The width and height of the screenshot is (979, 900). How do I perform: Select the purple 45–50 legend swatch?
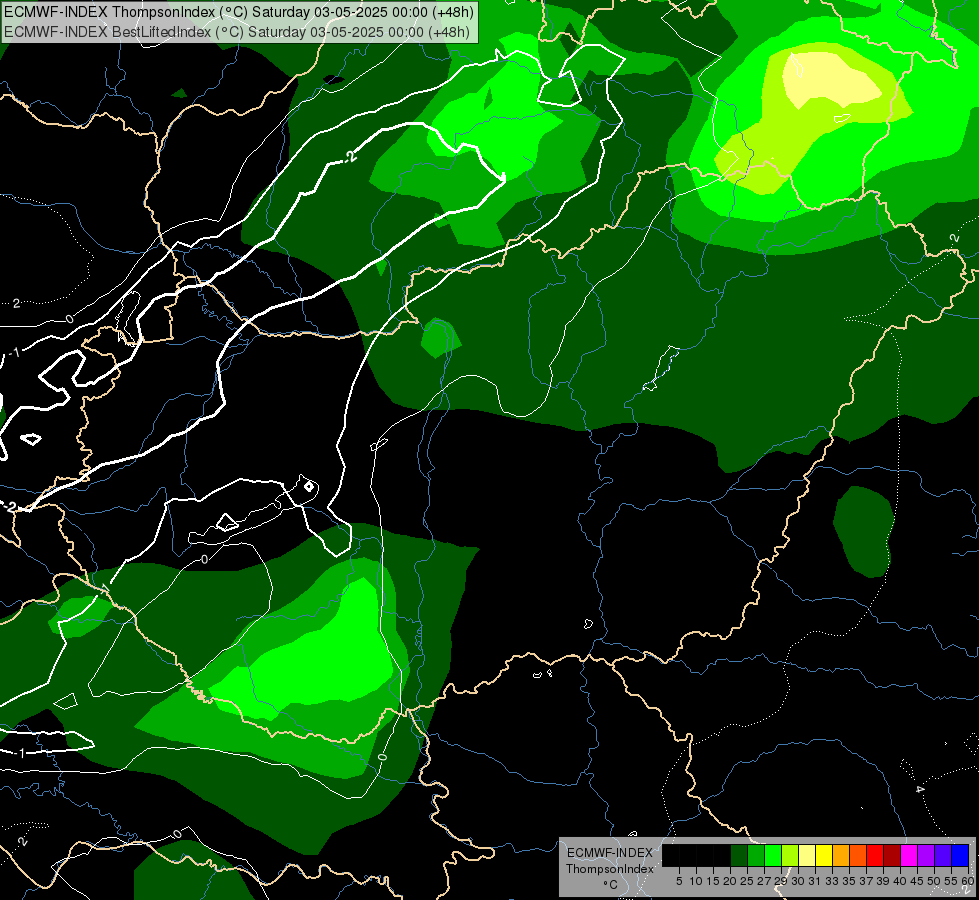point(925,855)
